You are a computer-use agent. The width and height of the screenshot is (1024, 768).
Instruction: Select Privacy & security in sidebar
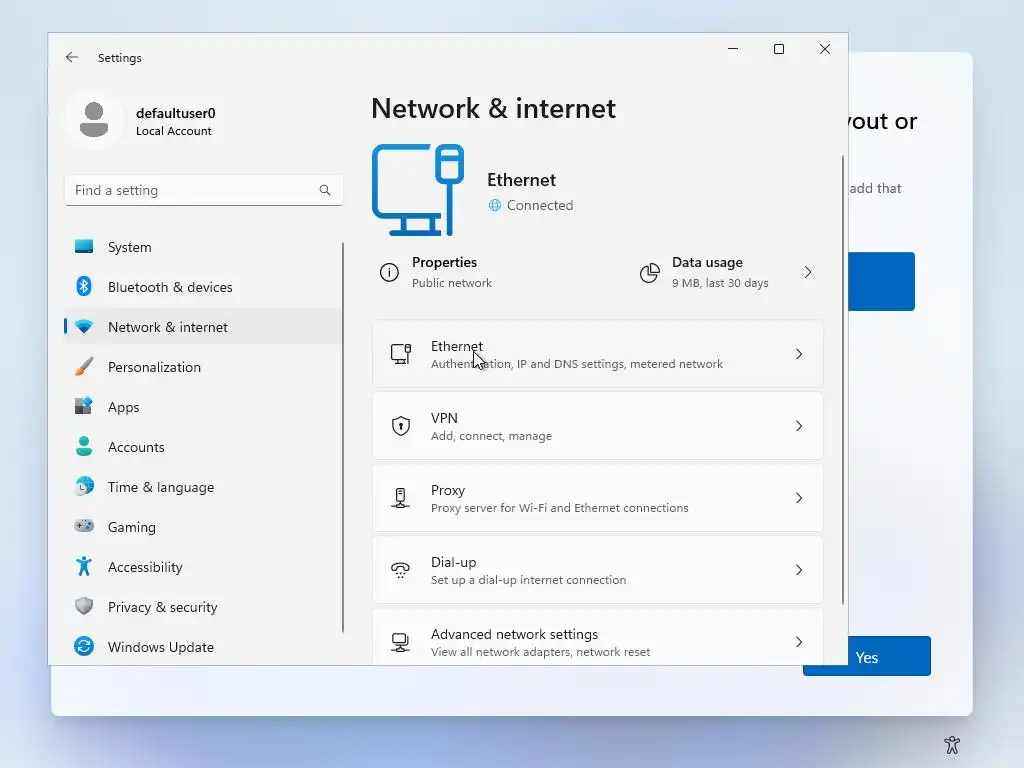tap(203, 607)
